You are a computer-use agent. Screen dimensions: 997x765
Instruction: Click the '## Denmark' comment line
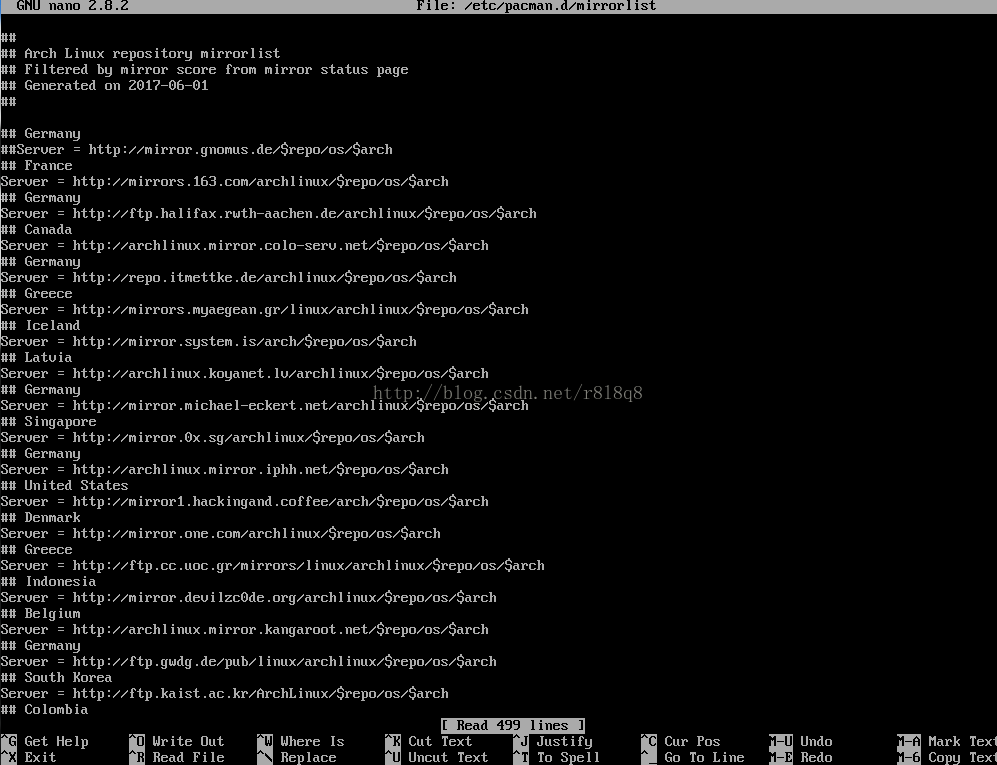pos(40,518)
